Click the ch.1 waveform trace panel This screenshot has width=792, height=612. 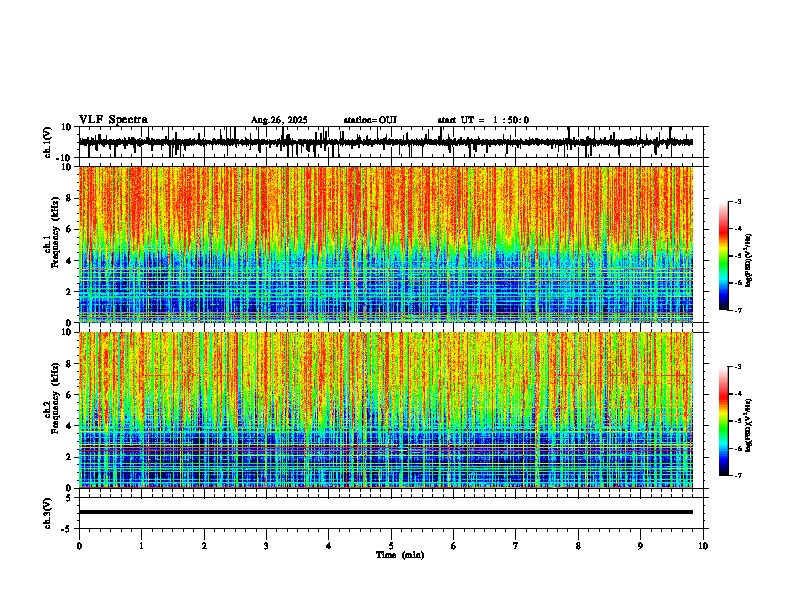pos(393,142)
